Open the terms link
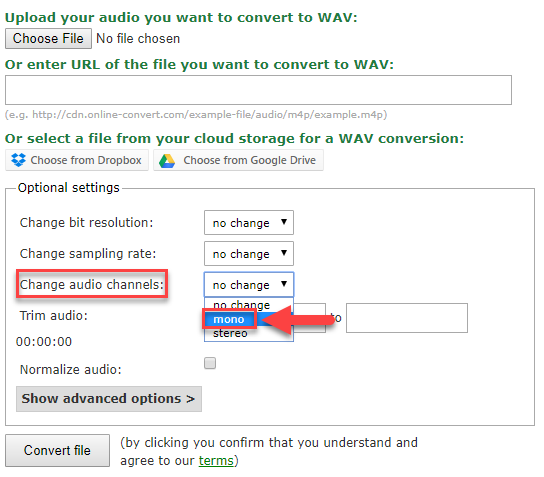This screenshot has height=477, width=544. point(216,461)
